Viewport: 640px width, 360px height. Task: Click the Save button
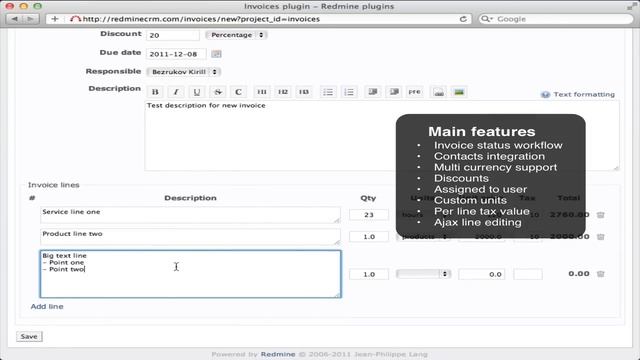point(29,336)
